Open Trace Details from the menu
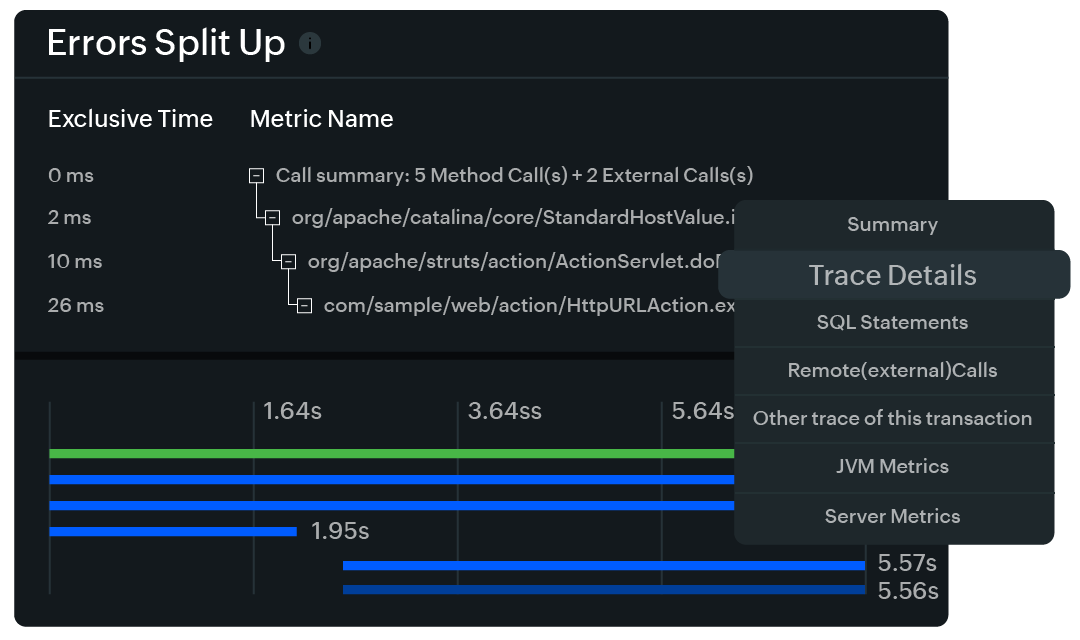 coord(892,275)
